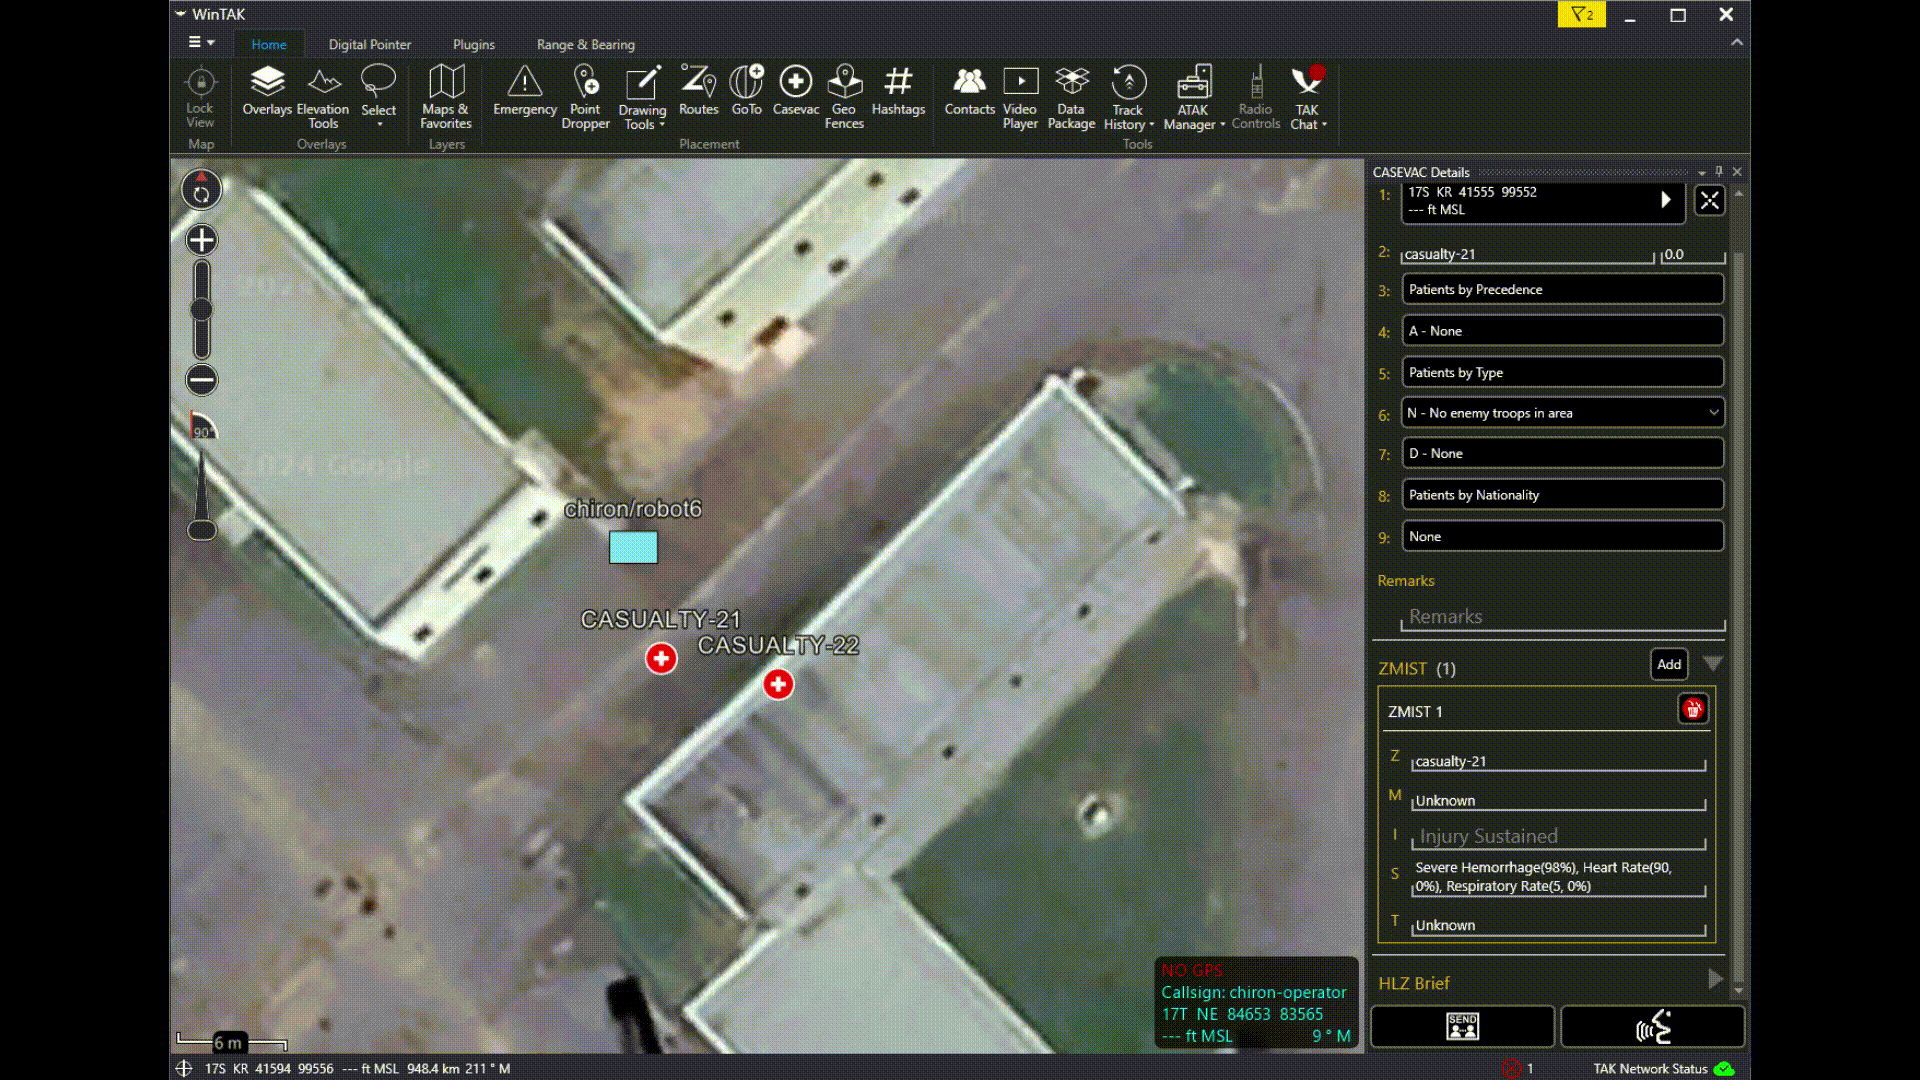
Task: Open the Routes tool
Action: [698, 91]
